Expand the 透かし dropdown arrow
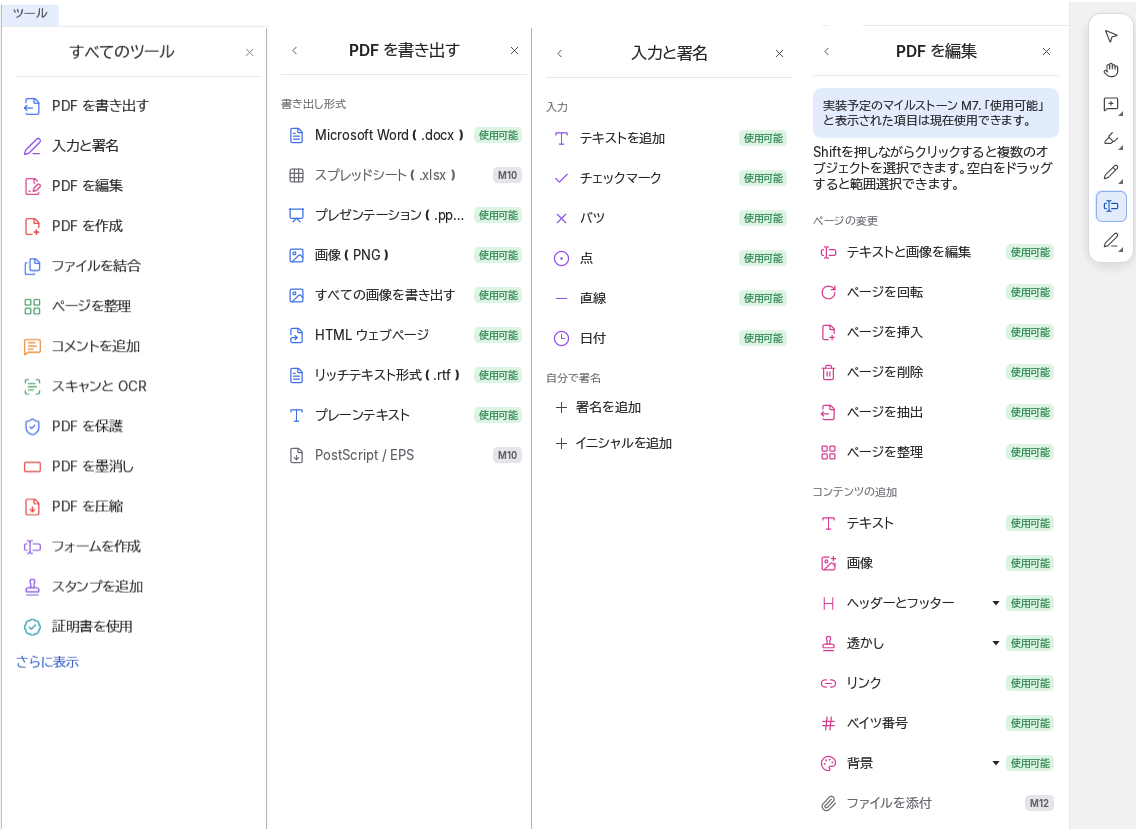The image size is (1136, 829). coord(995,643)
